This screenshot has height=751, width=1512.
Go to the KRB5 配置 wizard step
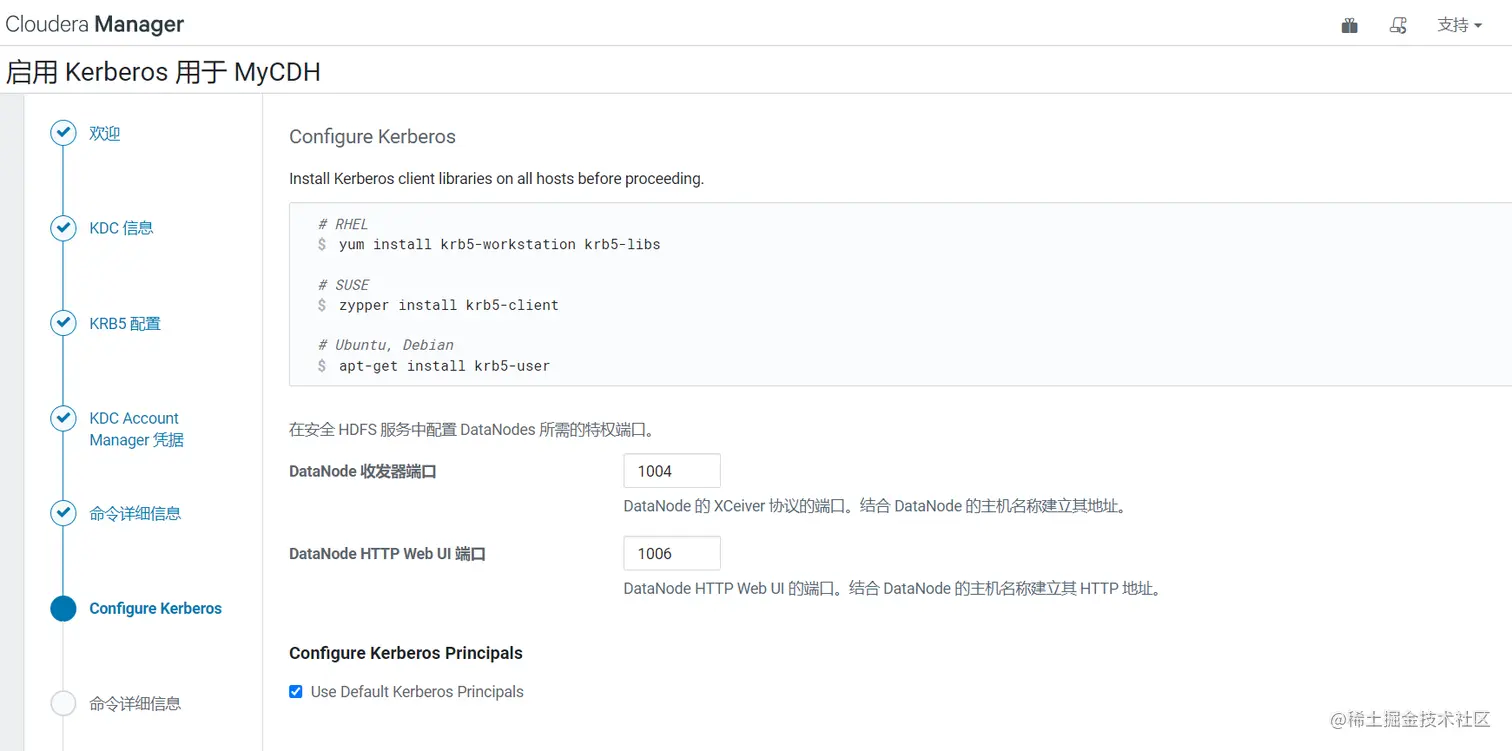(125, 324)
